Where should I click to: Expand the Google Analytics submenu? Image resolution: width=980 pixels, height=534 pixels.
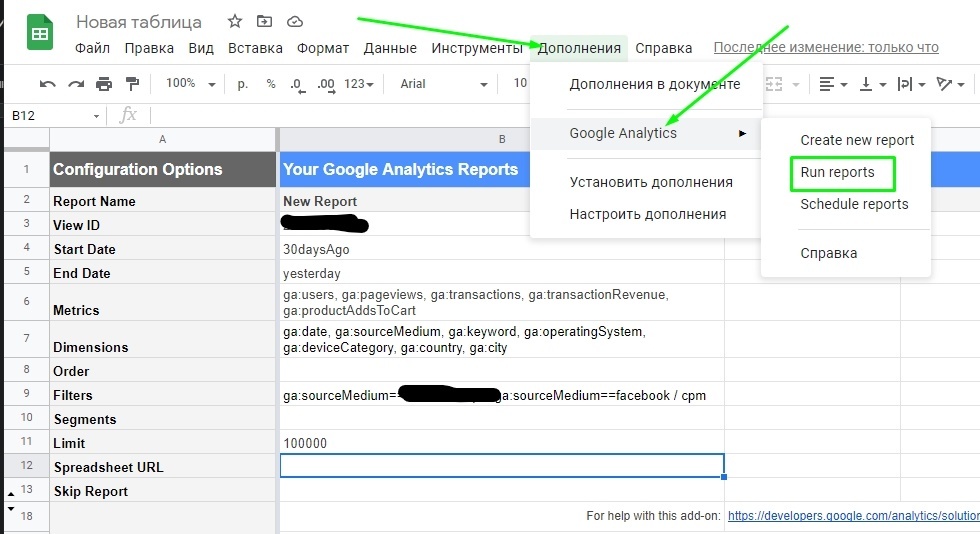[646, 133]
